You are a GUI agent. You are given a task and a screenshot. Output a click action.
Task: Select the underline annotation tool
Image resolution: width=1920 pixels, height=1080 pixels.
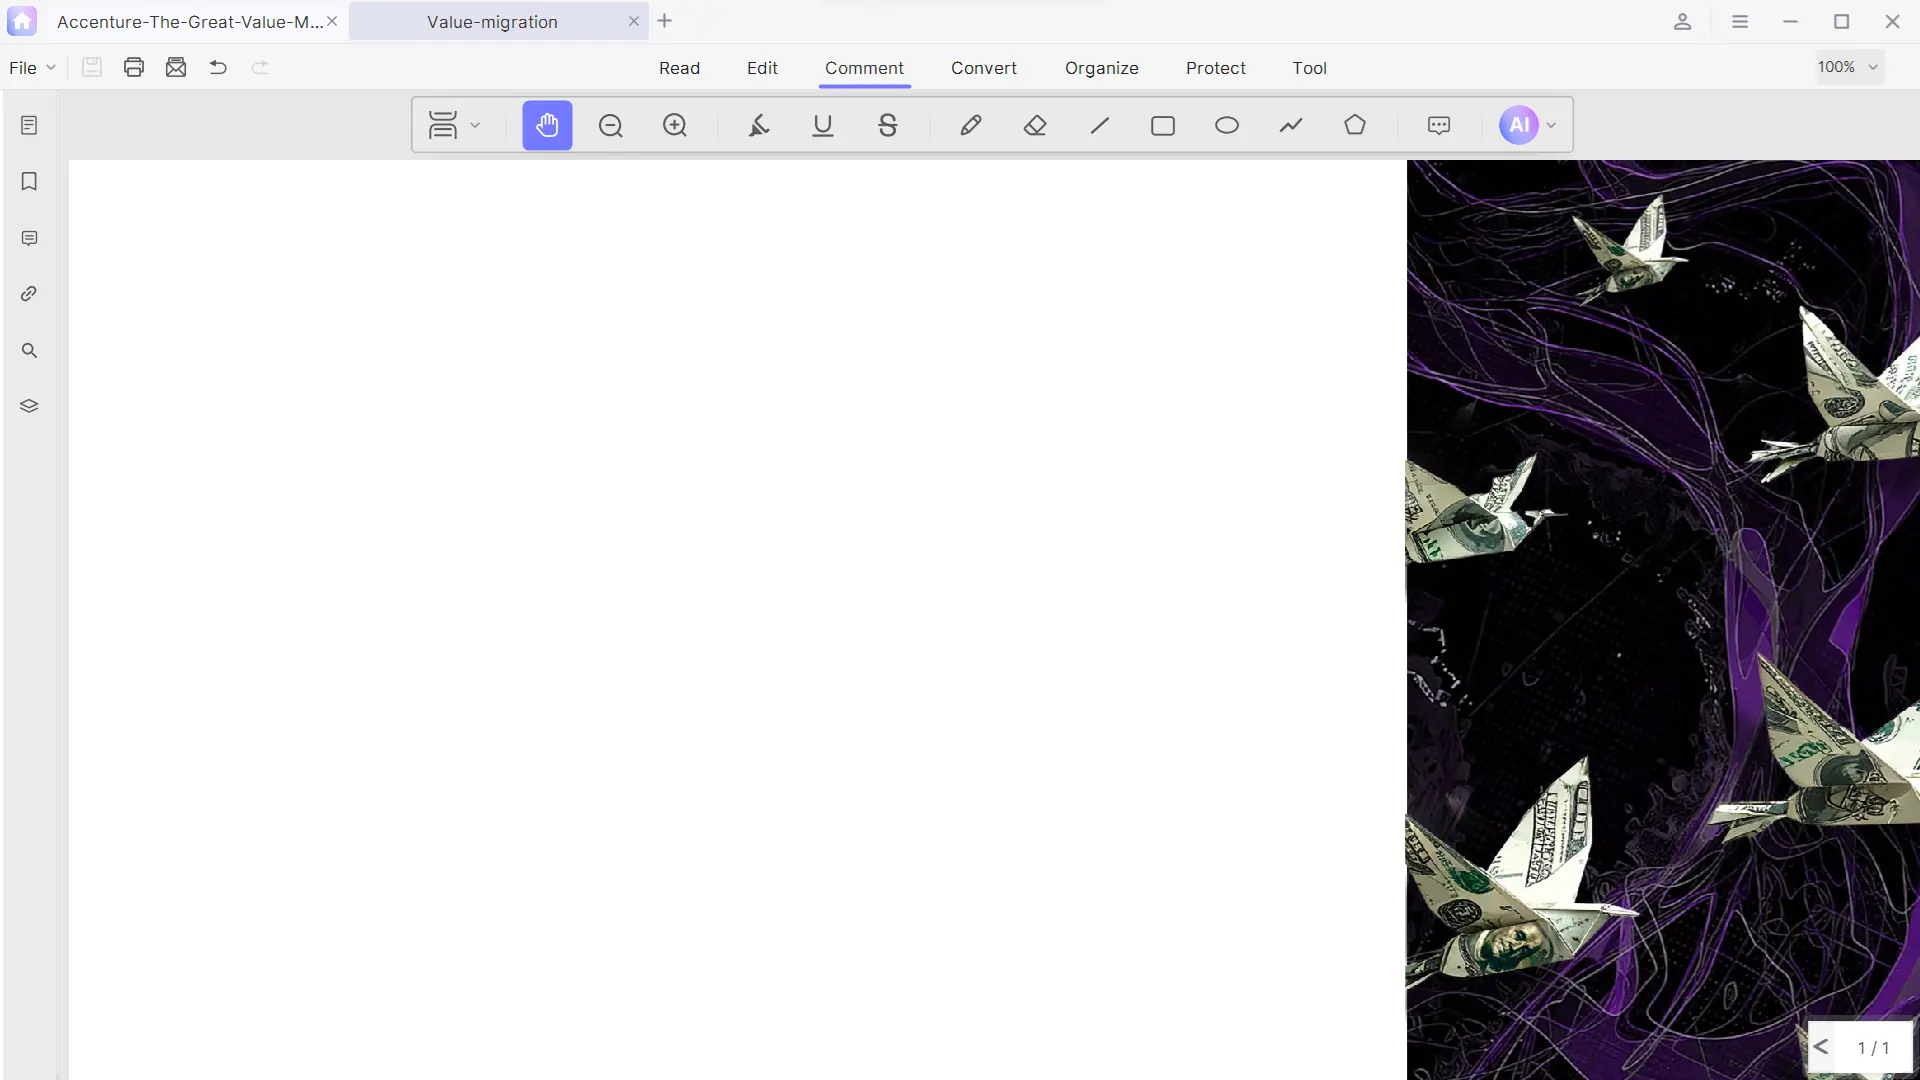pos(823,125)
